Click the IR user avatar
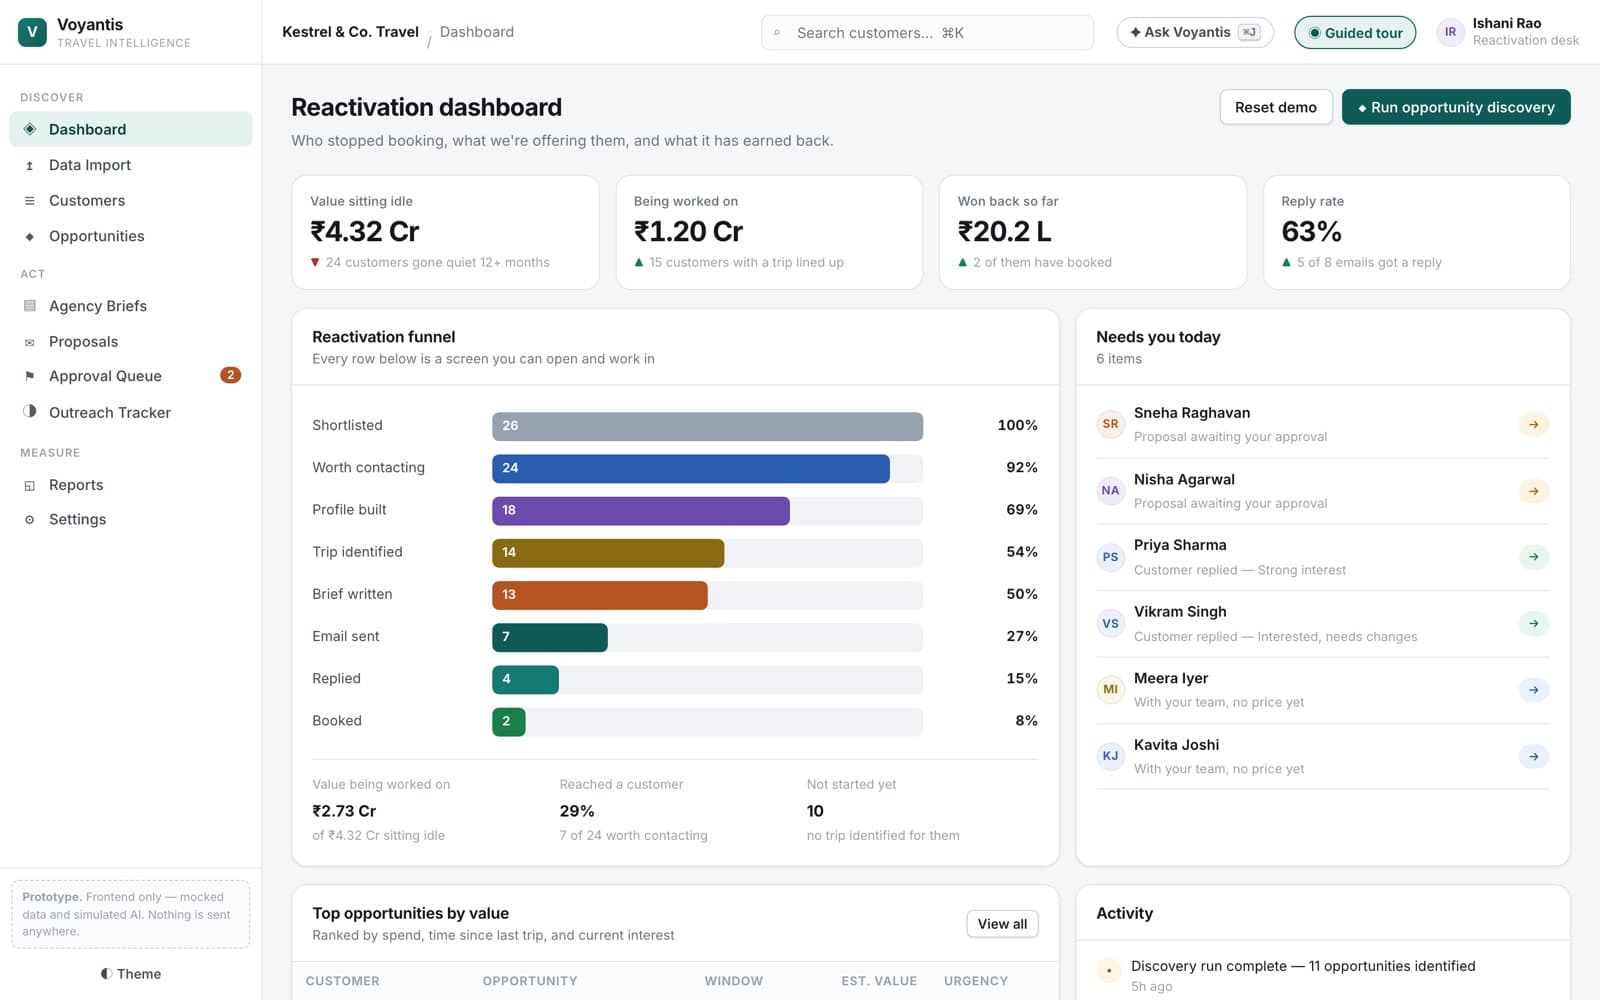This screenshot has width=1600, height=1000. coord(1450,32)
